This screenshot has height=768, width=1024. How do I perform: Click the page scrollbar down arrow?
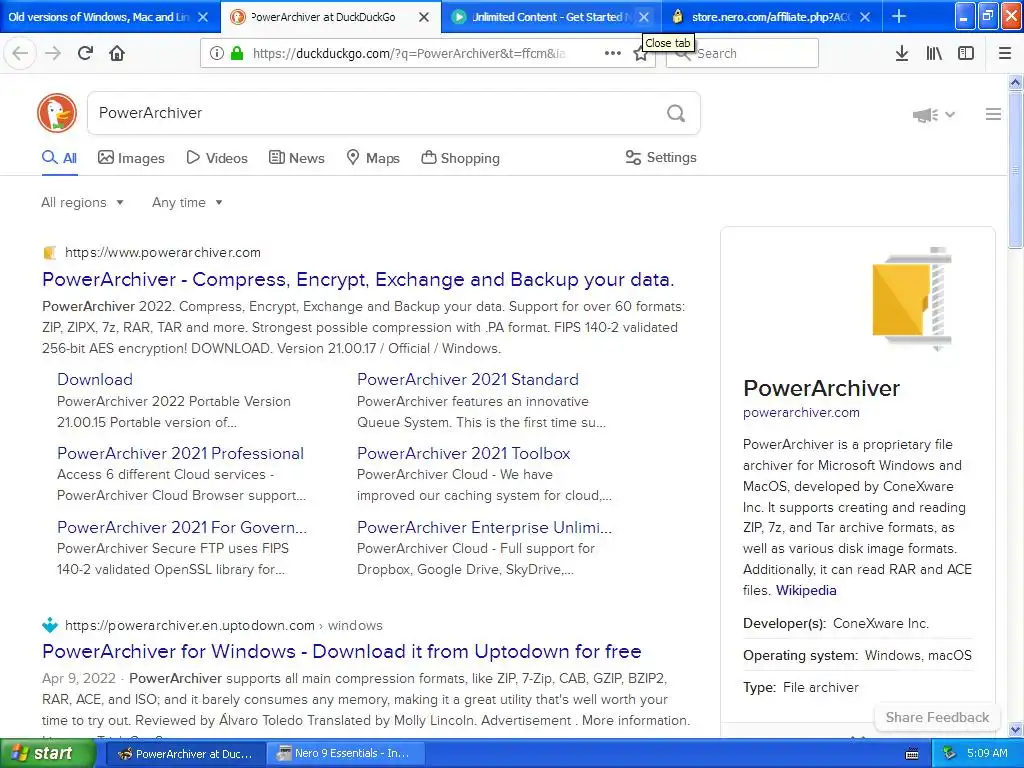click(x=1016, y=729)
